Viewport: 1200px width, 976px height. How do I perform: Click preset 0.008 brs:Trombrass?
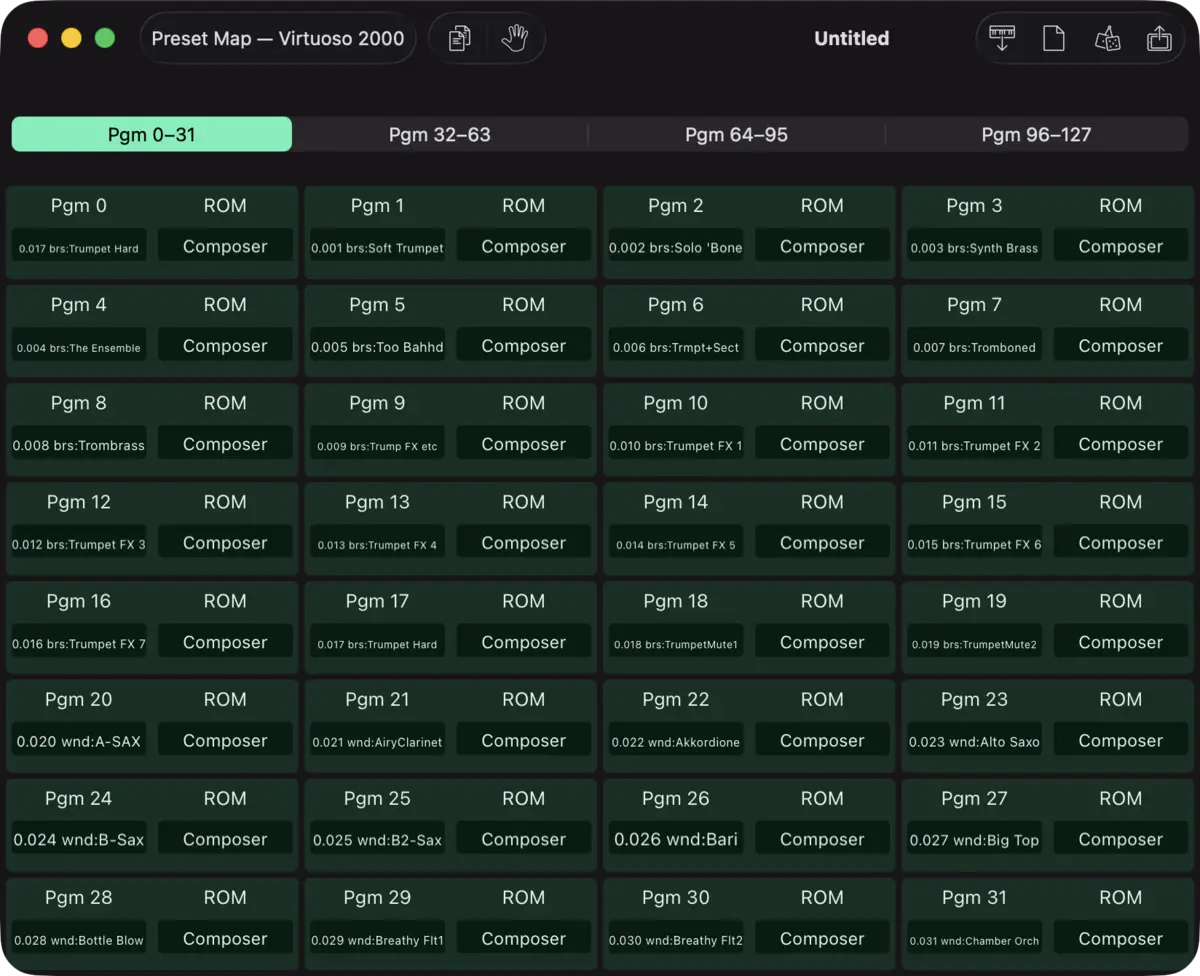pyautogui.click(x=79, y=445)
